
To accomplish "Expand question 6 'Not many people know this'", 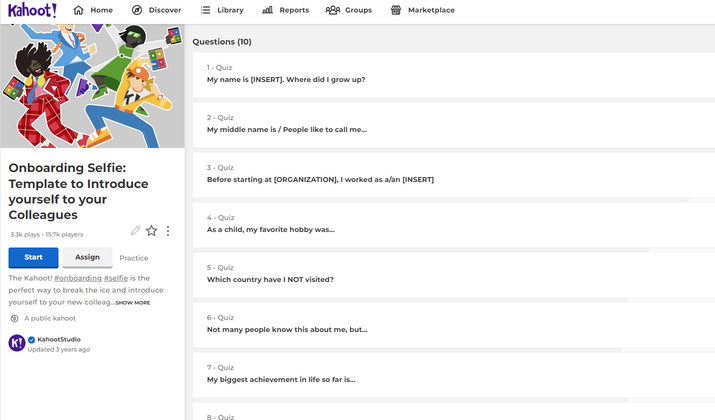I will point(454,325).
